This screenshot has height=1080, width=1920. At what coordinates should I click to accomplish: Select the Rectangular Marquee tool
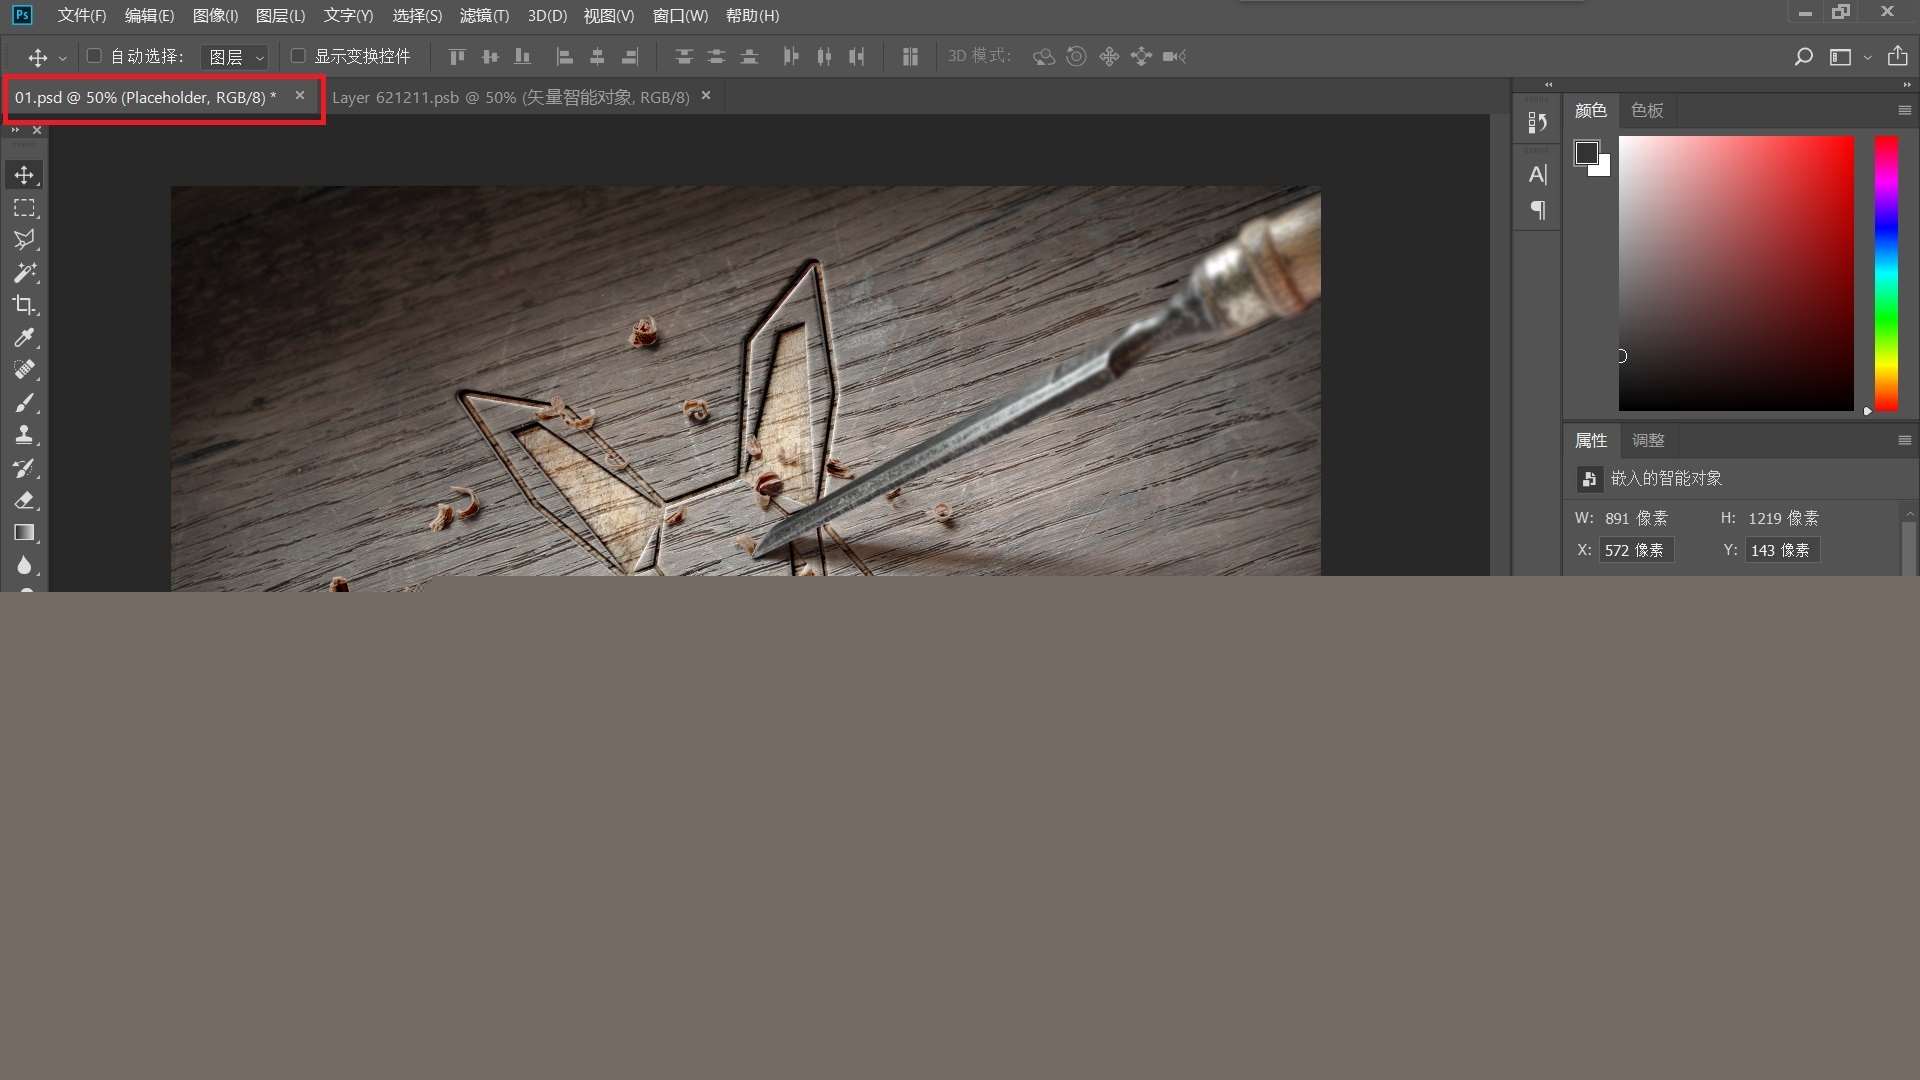click(25, 208)
